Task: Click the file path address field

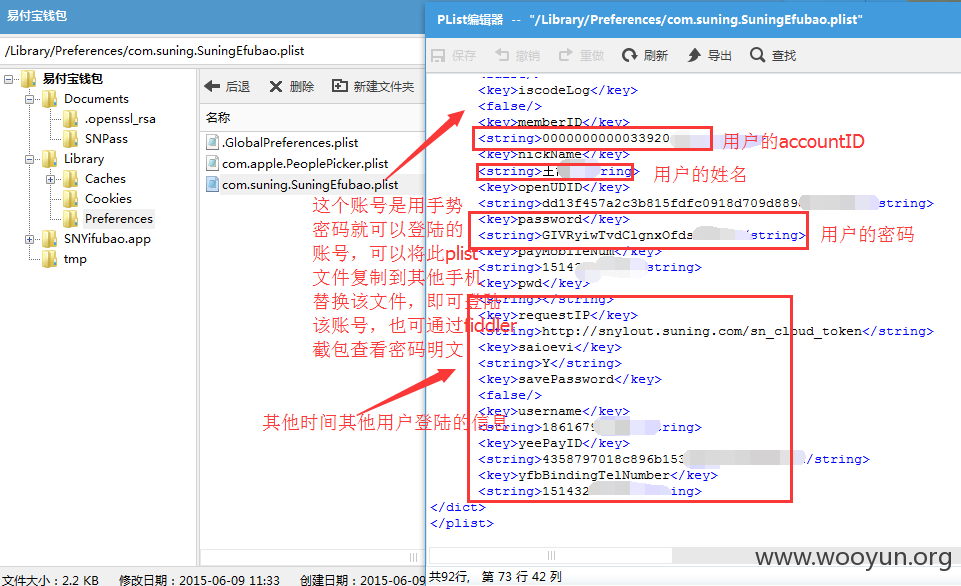Action: (x=213, y=51)
